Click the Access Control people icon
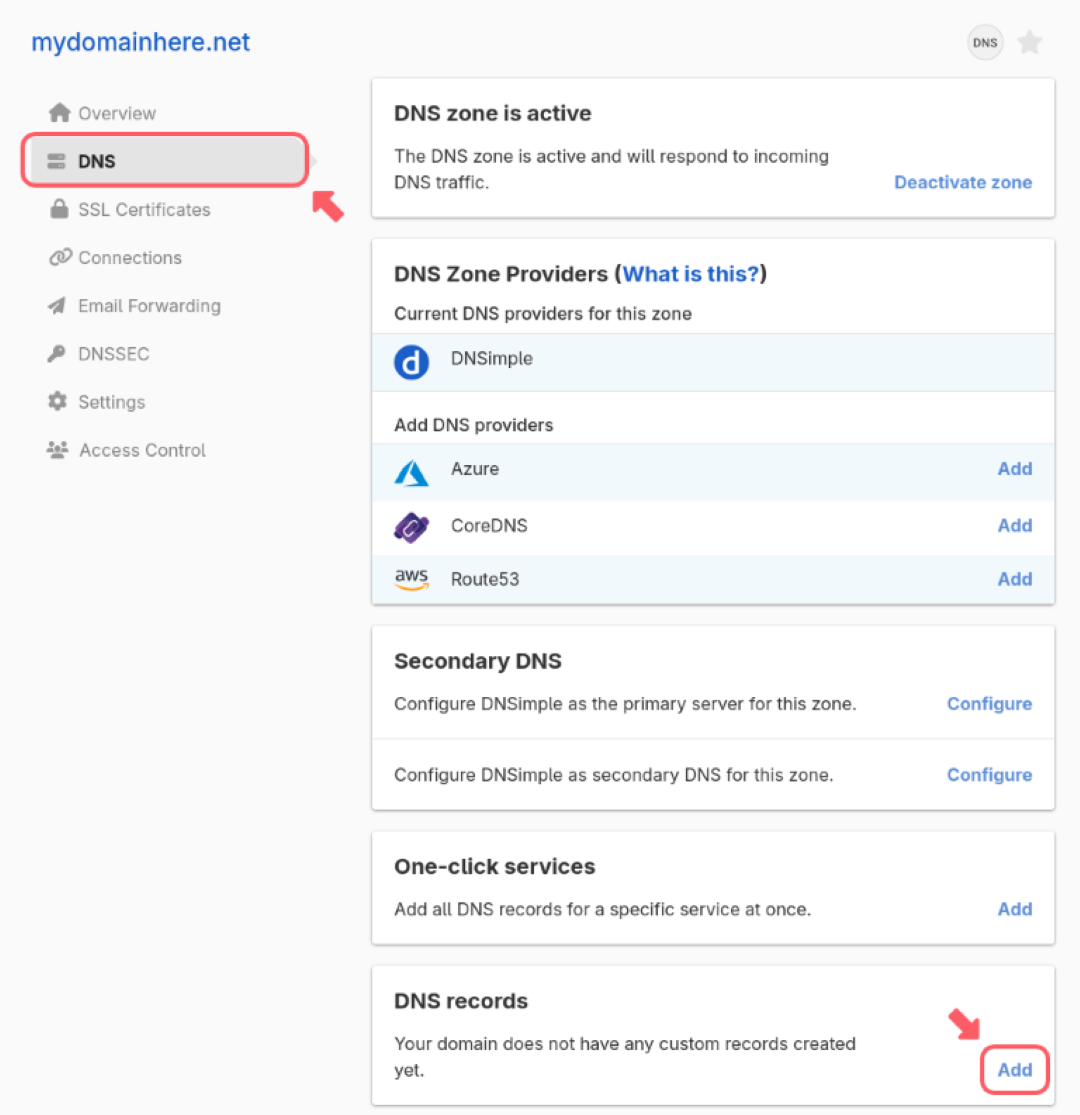1080x1115 pixels. (58, 449)
